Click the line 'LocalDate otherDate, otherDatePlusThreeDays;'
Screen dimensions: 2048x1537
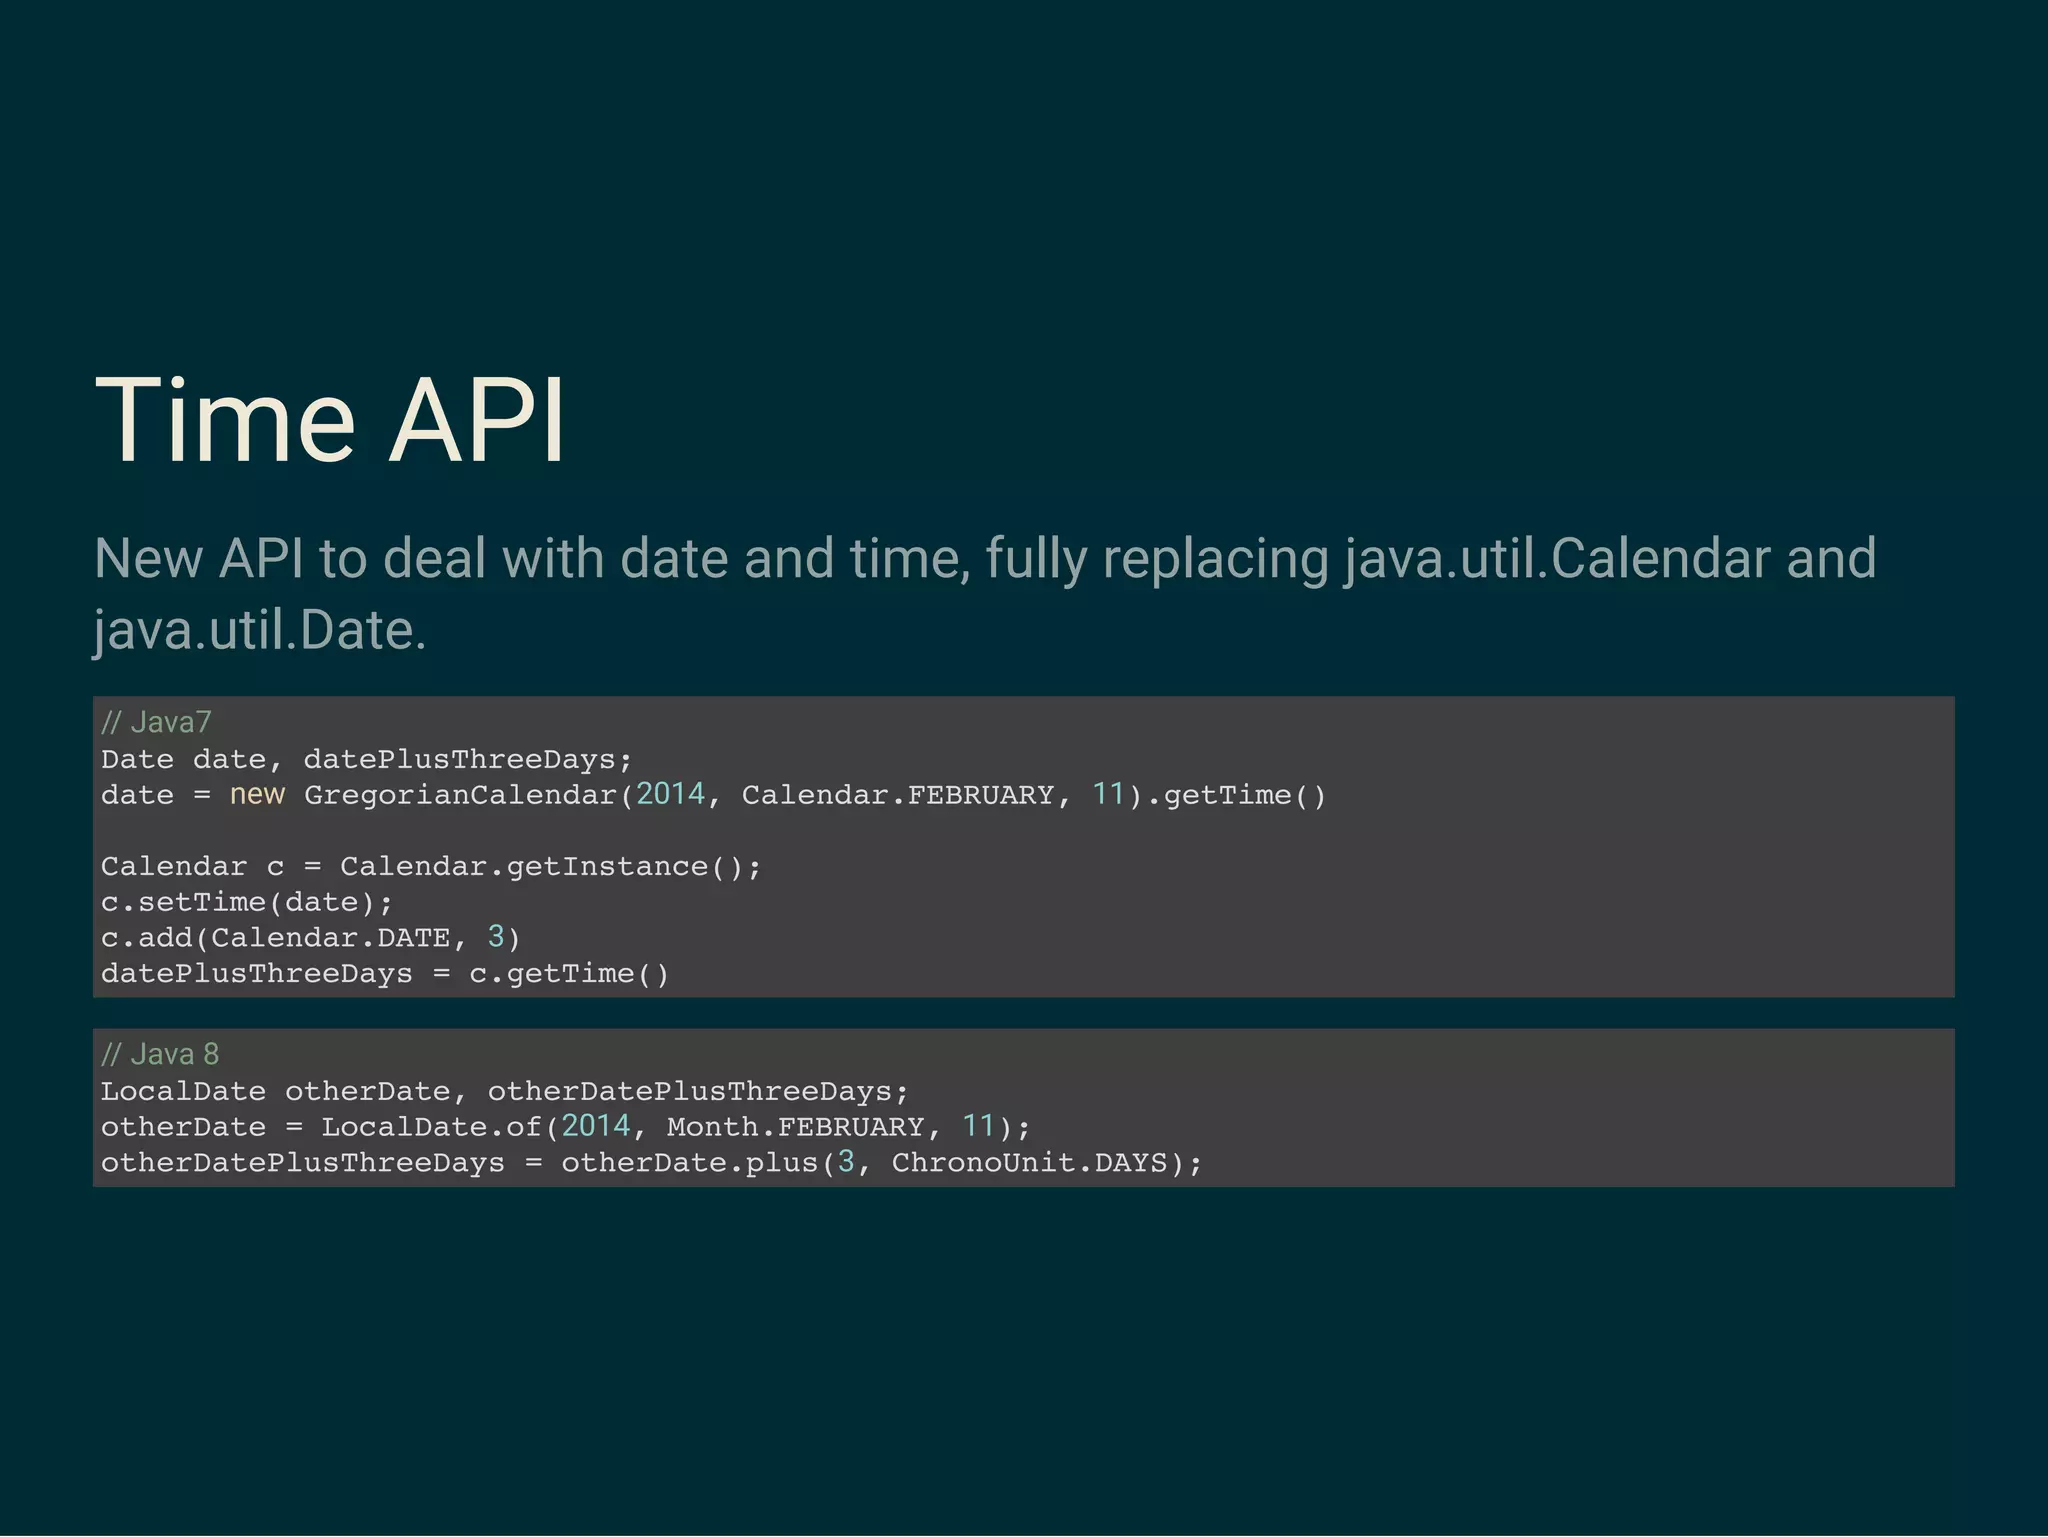pyautogui.click(x=505, y=1092)
